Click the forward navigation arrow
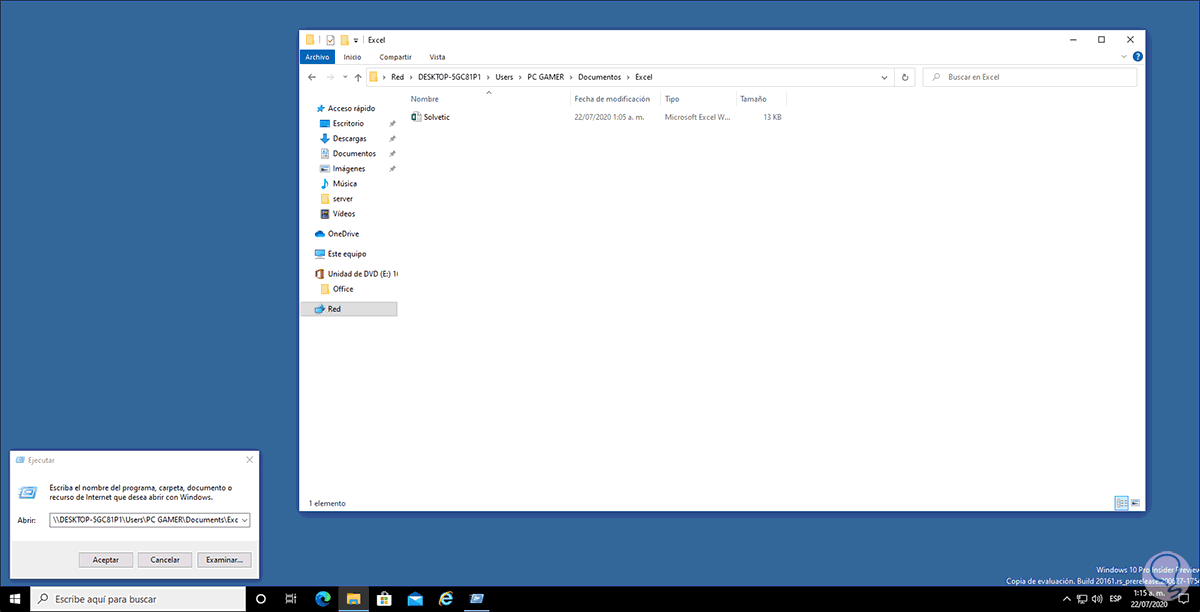This screenshot has width=1200, height=612. (x=329, y=77)
